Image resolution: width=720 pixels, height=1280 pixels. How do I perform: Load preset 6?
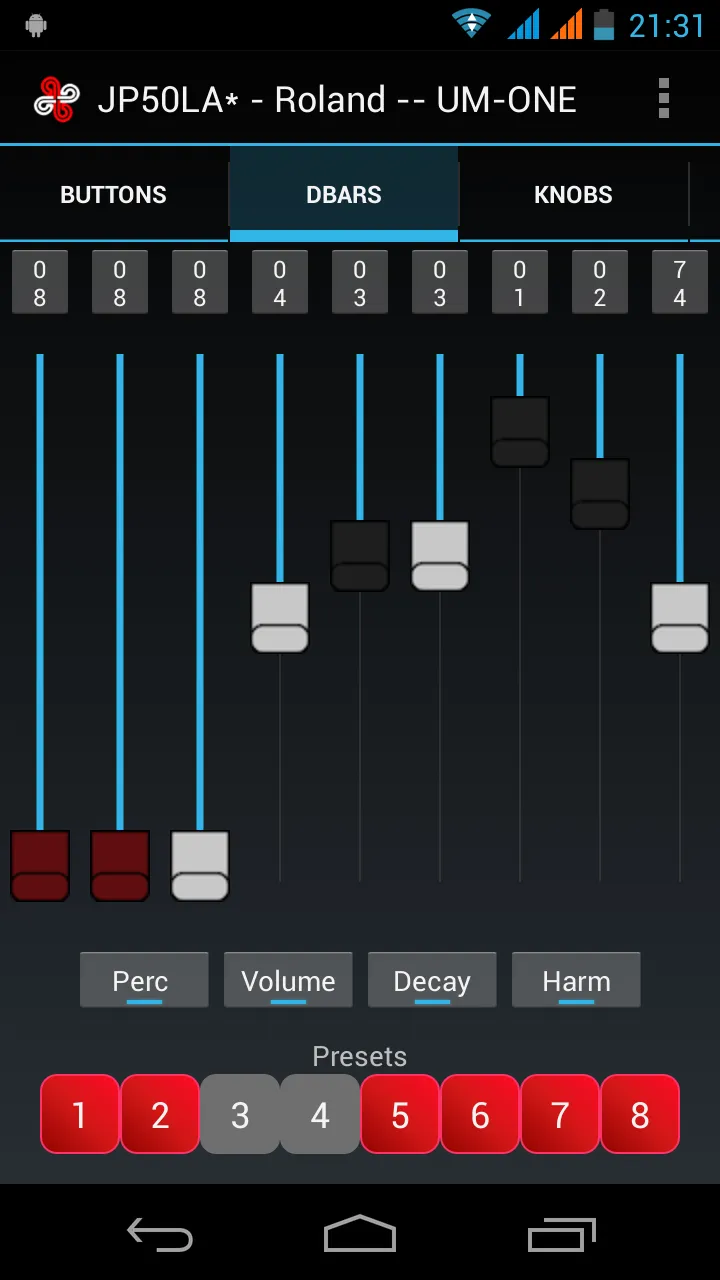point(480,1114)
